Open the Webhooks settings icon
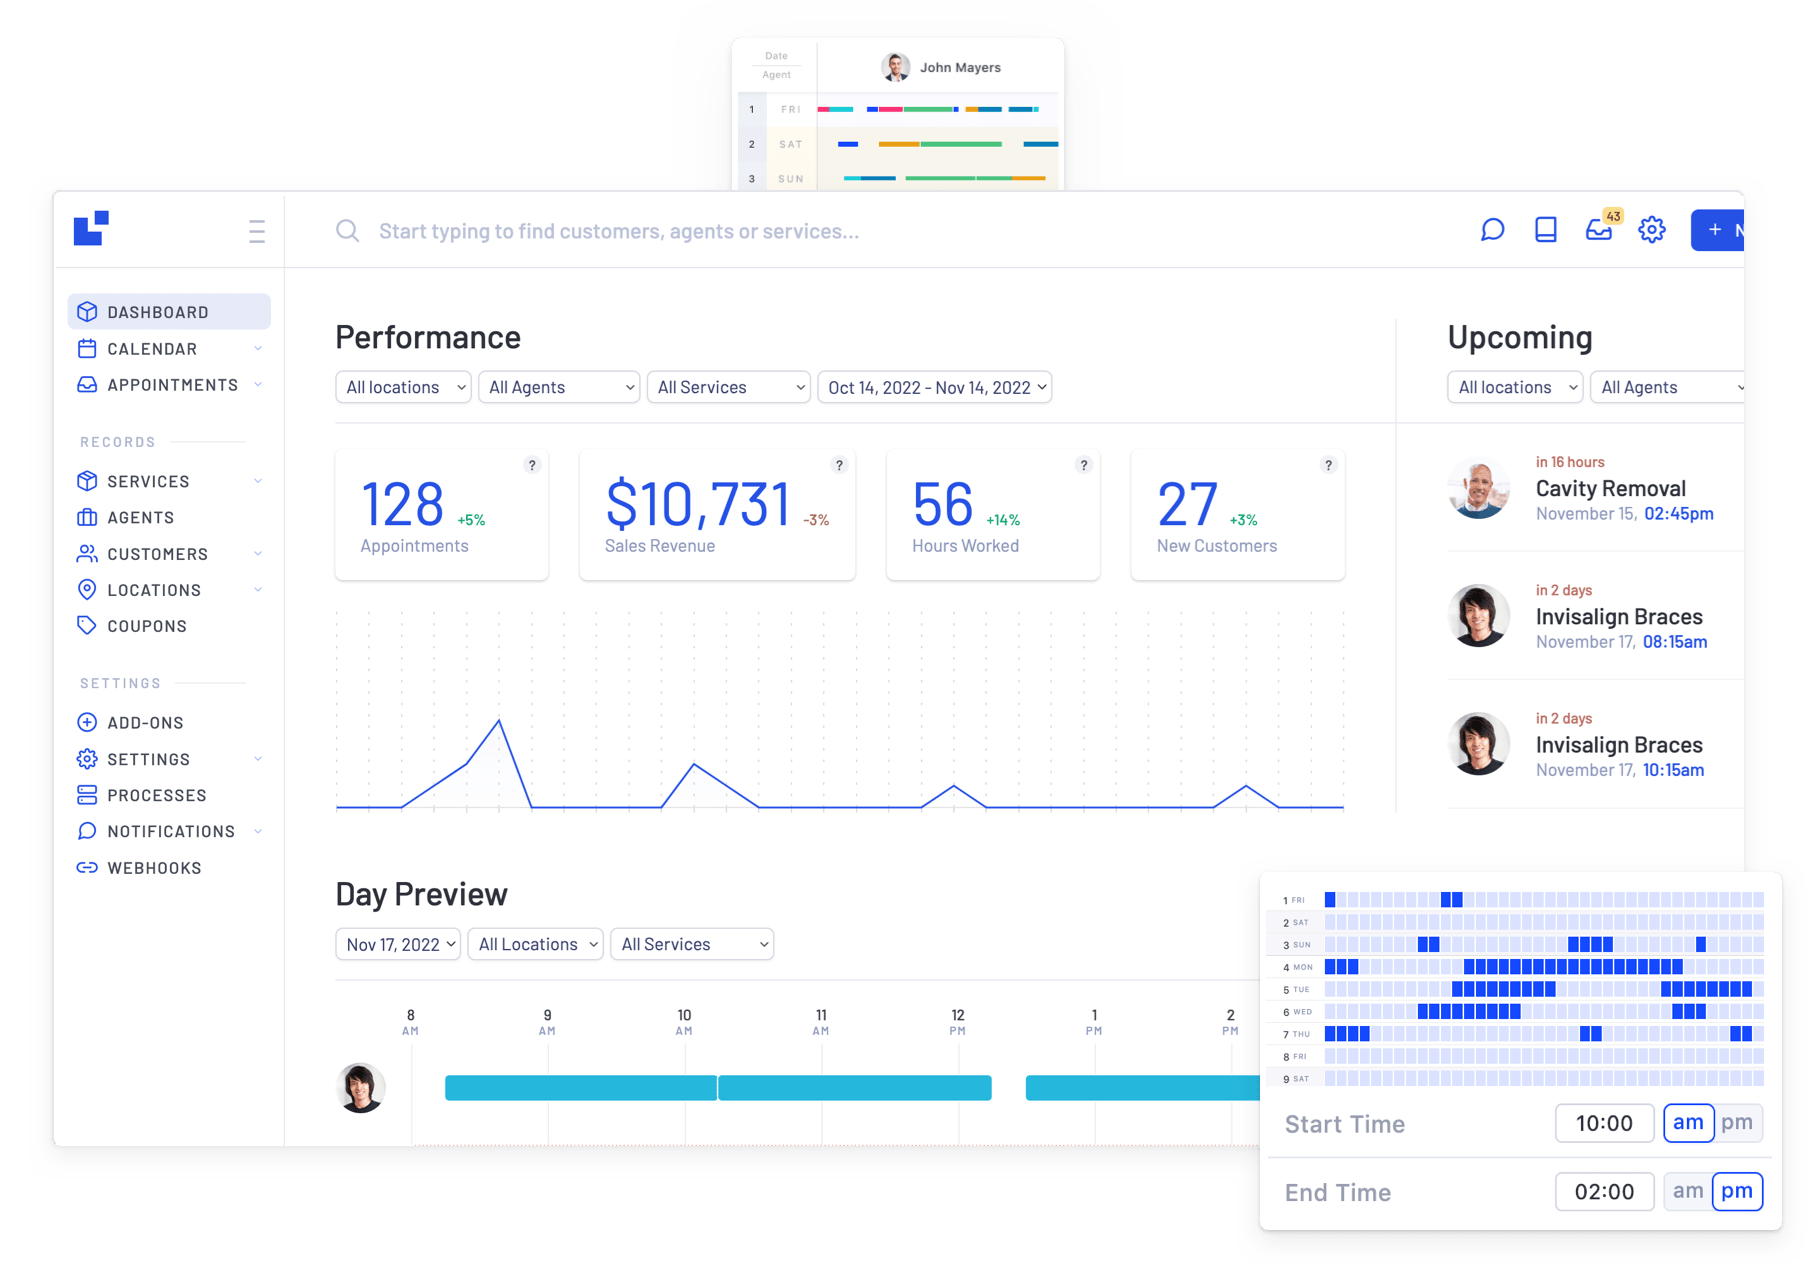 88,867
